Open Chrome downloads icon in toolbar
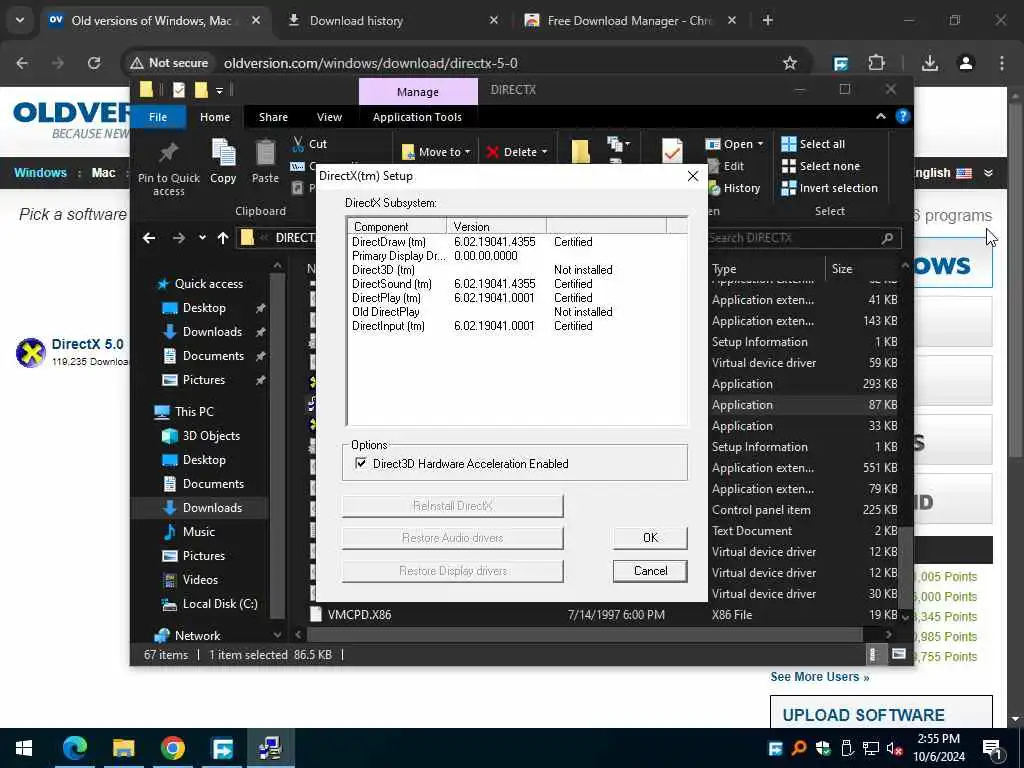The image size is (1024, 768). (x=929, y=63)
